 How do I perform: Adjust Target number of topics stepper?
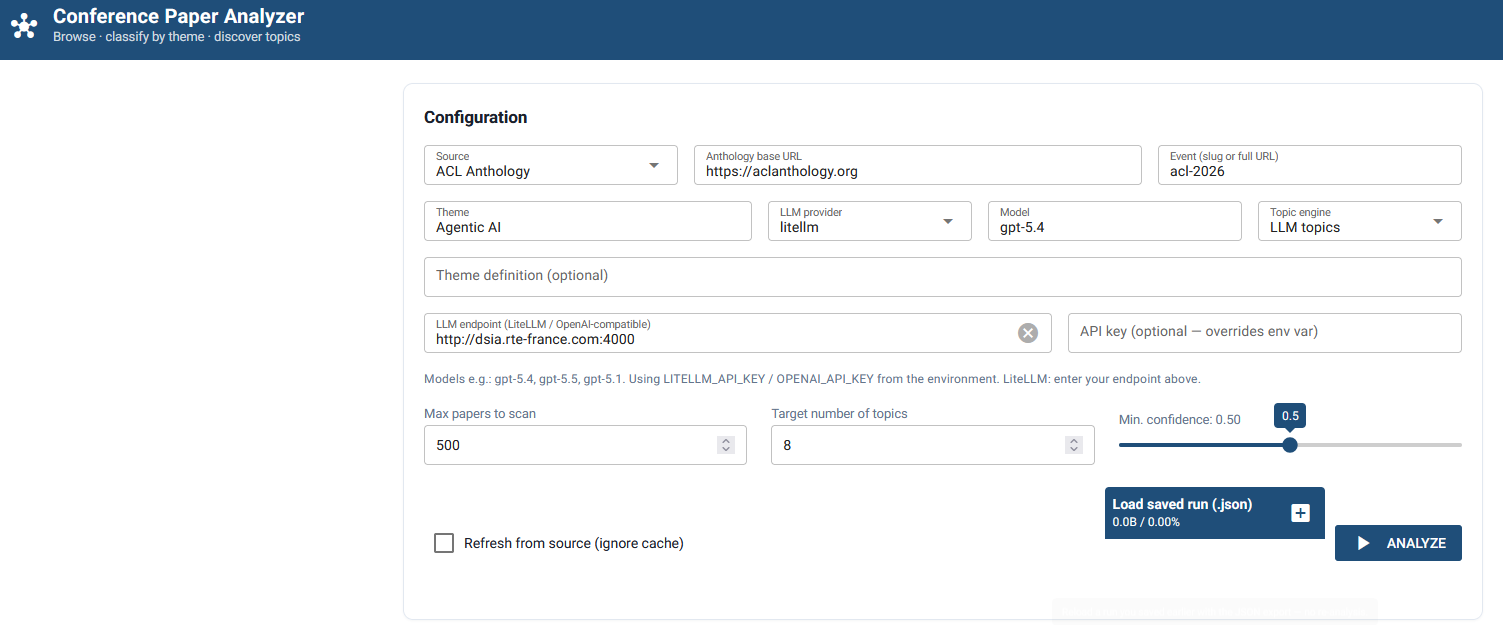1074,445
